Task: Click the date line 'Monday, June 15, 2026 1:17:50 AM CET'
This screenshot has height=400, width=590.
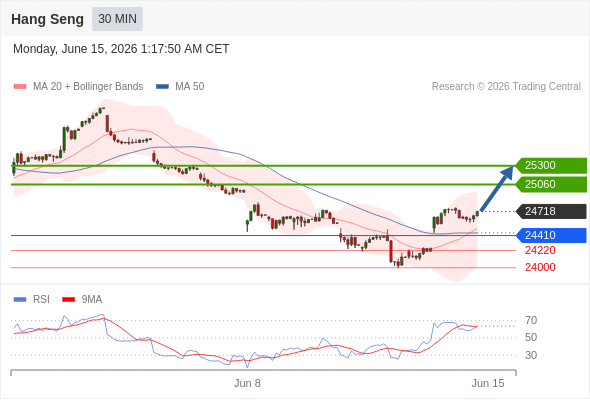Action: 121,49
